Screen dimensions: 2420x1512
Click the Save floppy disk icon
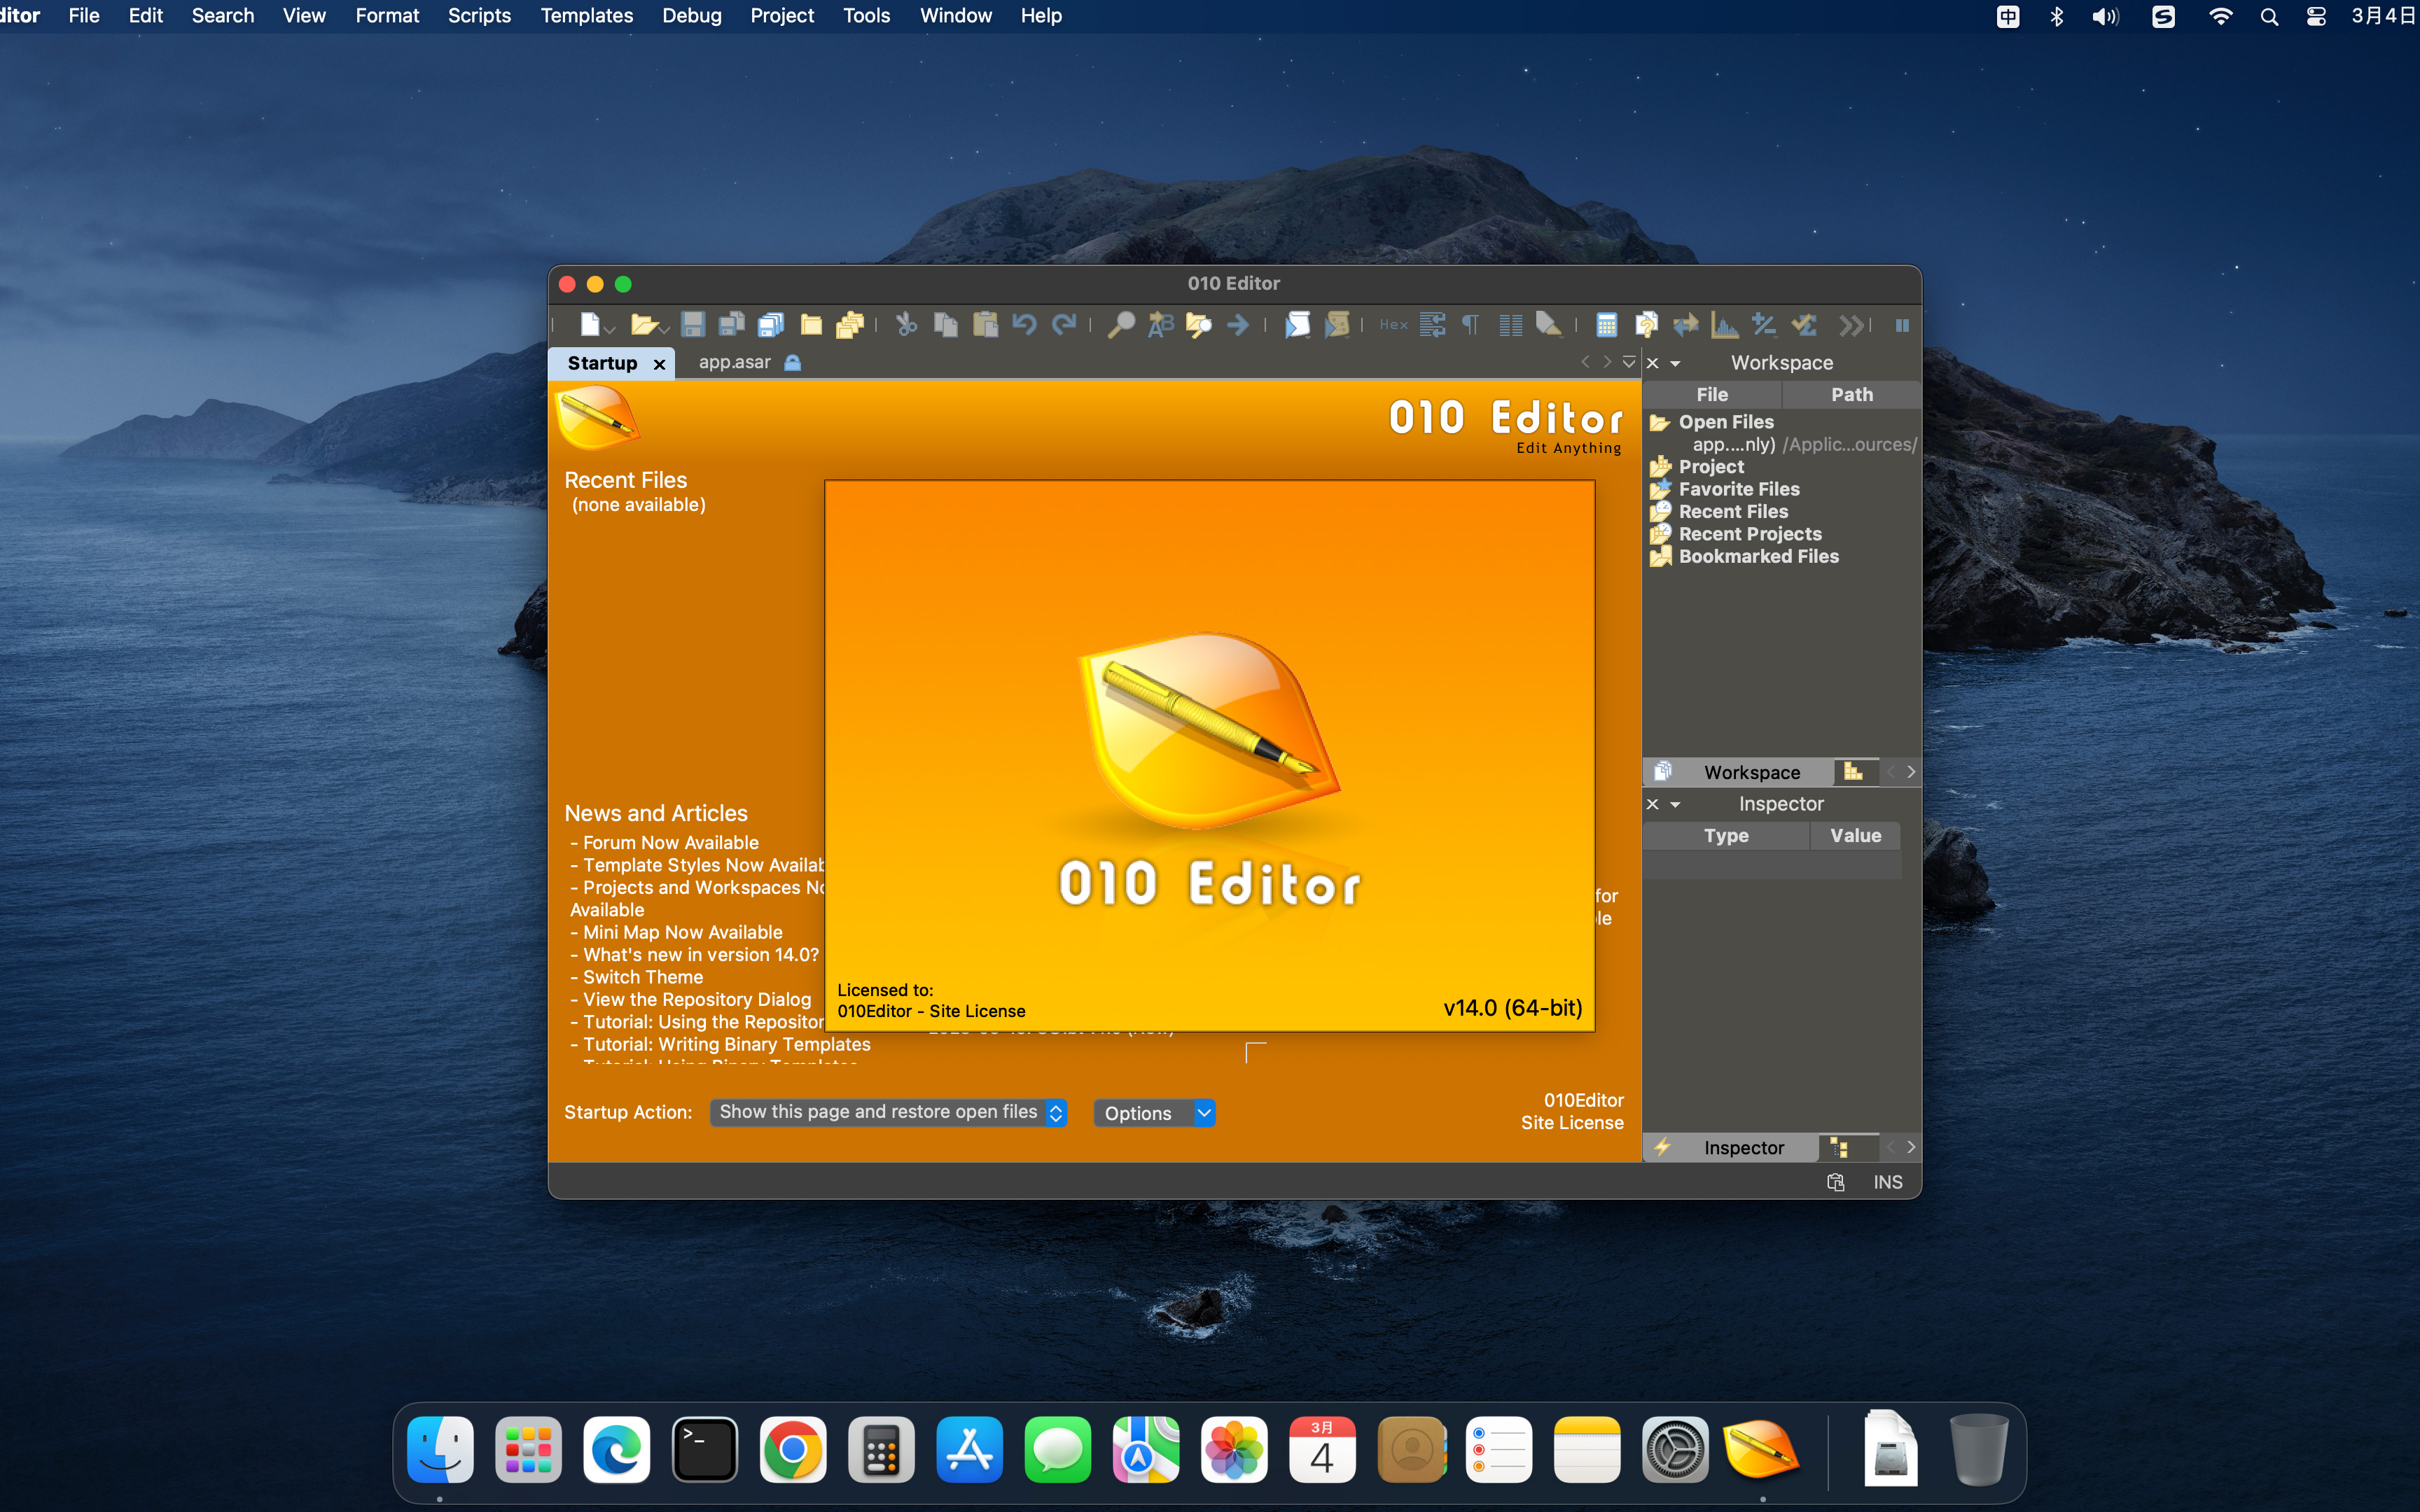click(692, 325)
